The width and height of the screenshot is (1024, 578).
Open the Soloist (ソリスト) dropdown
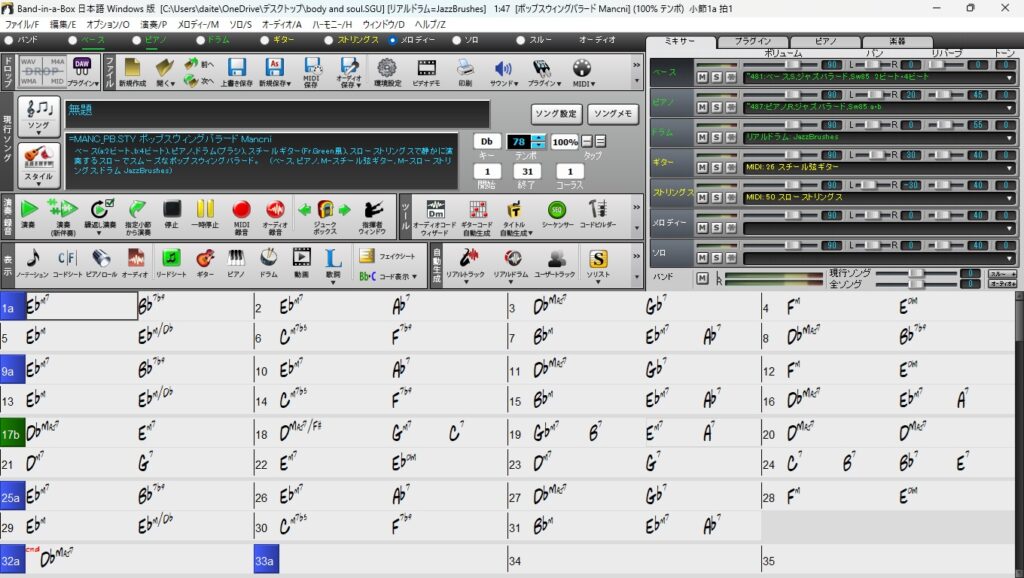pos(598,264)
